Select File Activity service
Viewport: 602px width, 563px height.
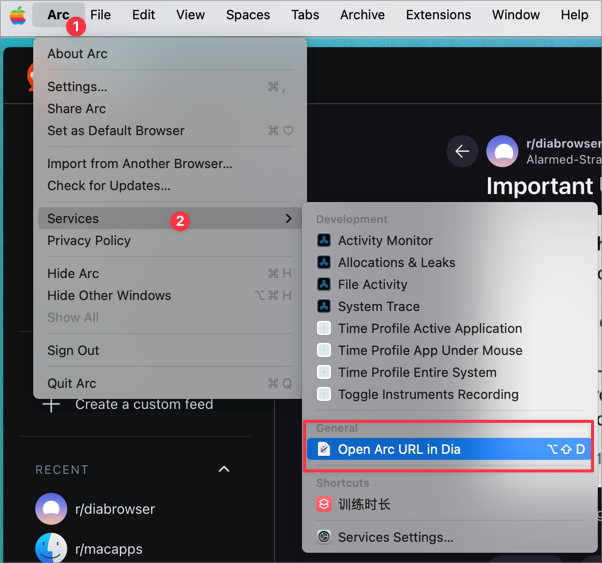pos(449,284)
